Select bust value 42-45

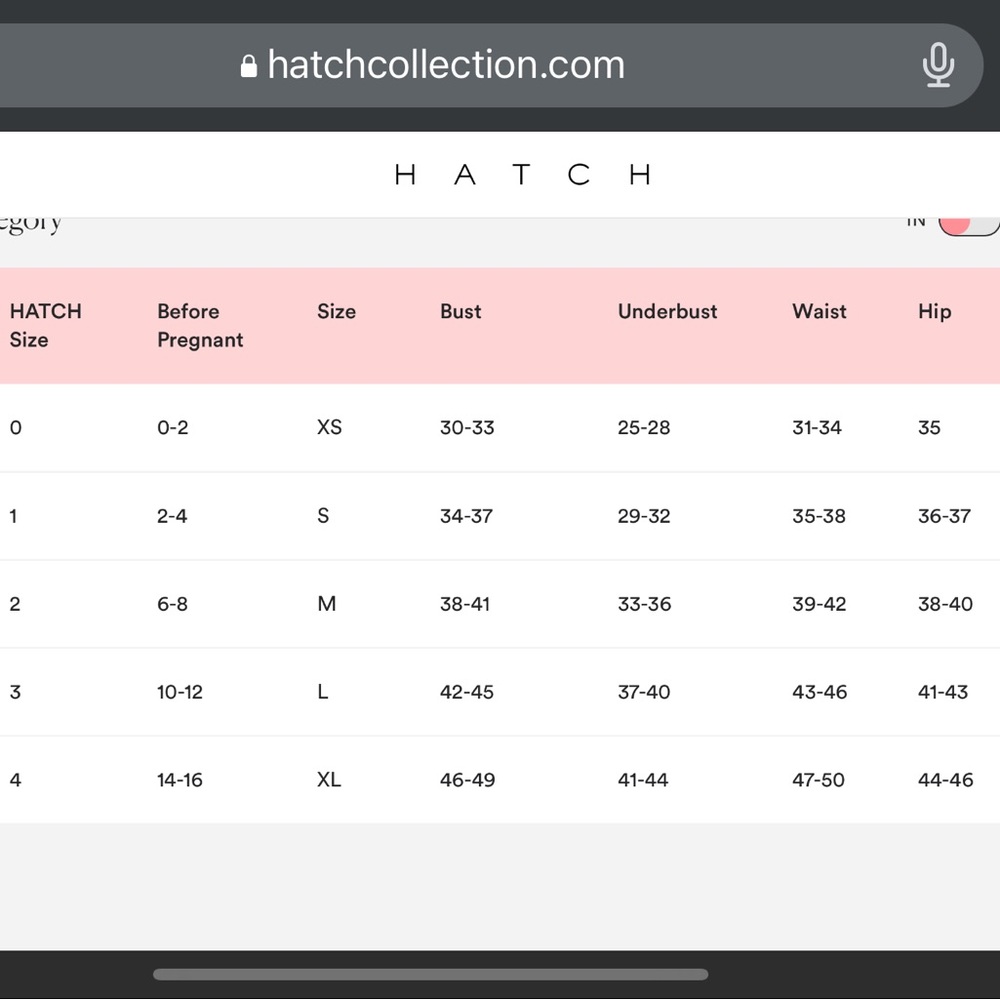coord(466,691)
